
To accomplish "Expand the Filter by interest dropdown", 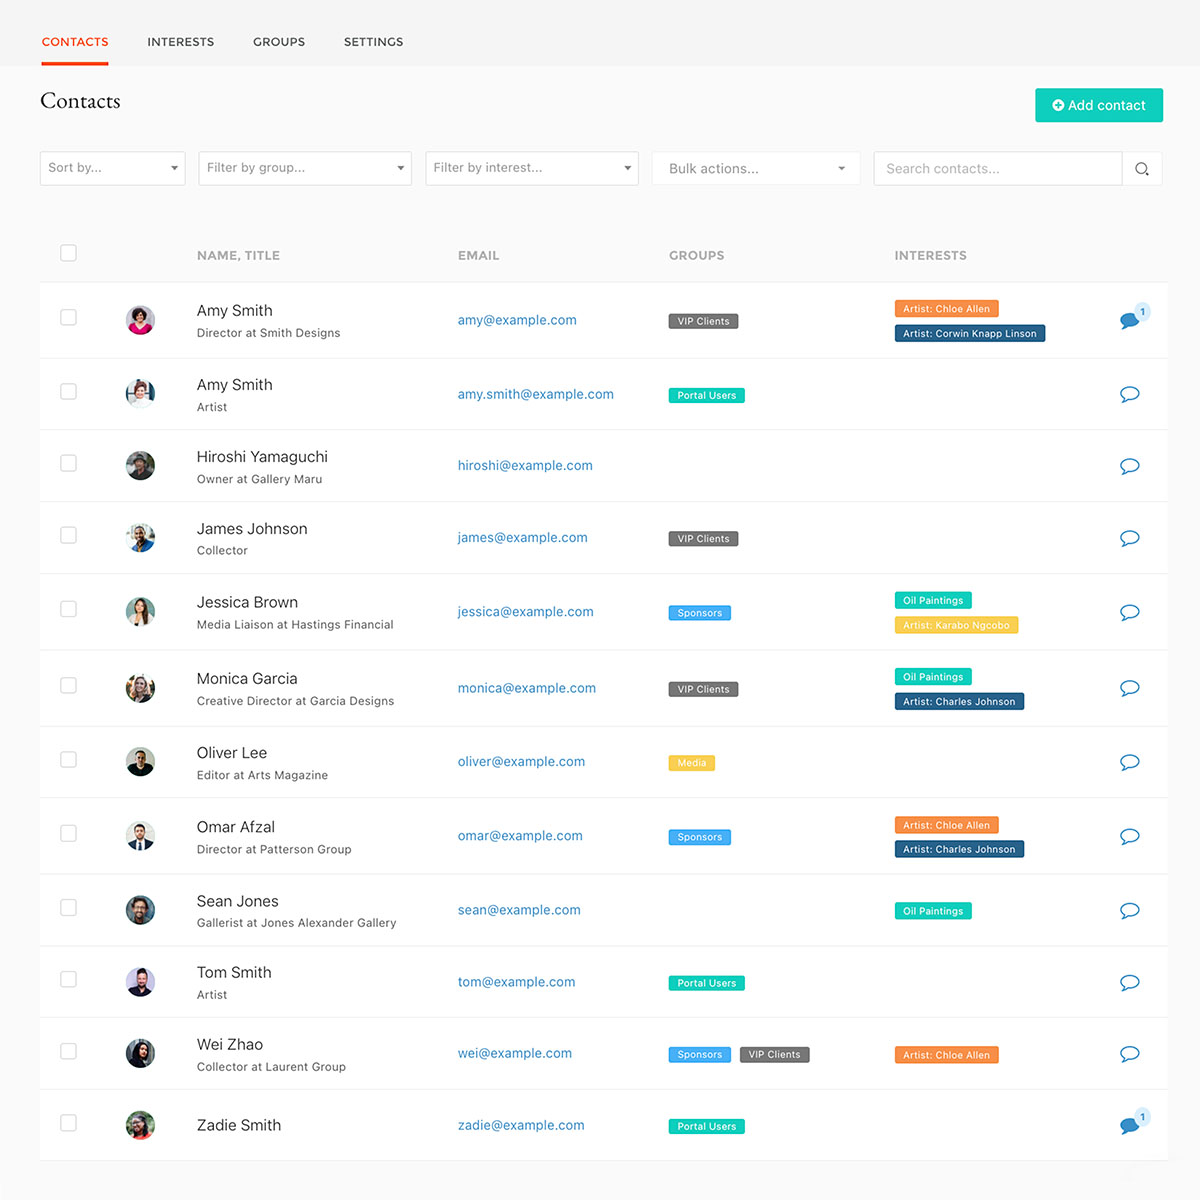I will pyautogui.click(x=532, y=168).
